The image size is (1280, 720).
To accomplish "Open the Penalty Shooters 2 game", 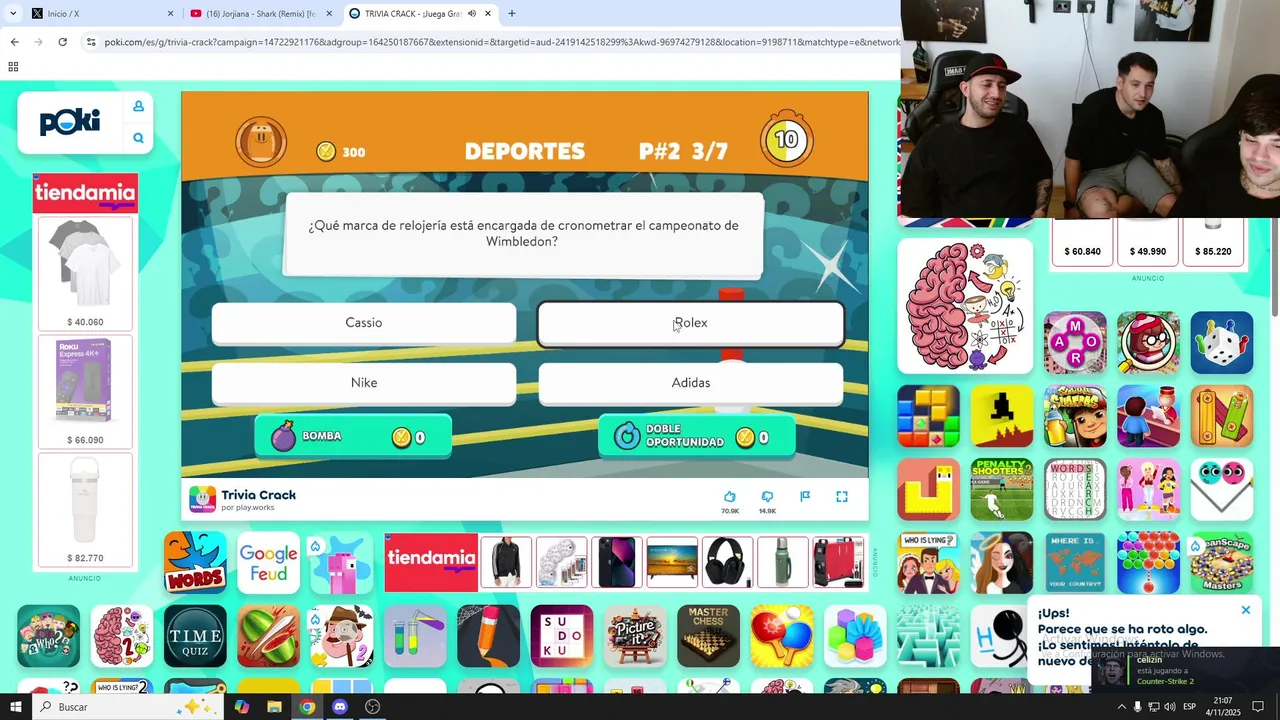I will [1001, 489].
